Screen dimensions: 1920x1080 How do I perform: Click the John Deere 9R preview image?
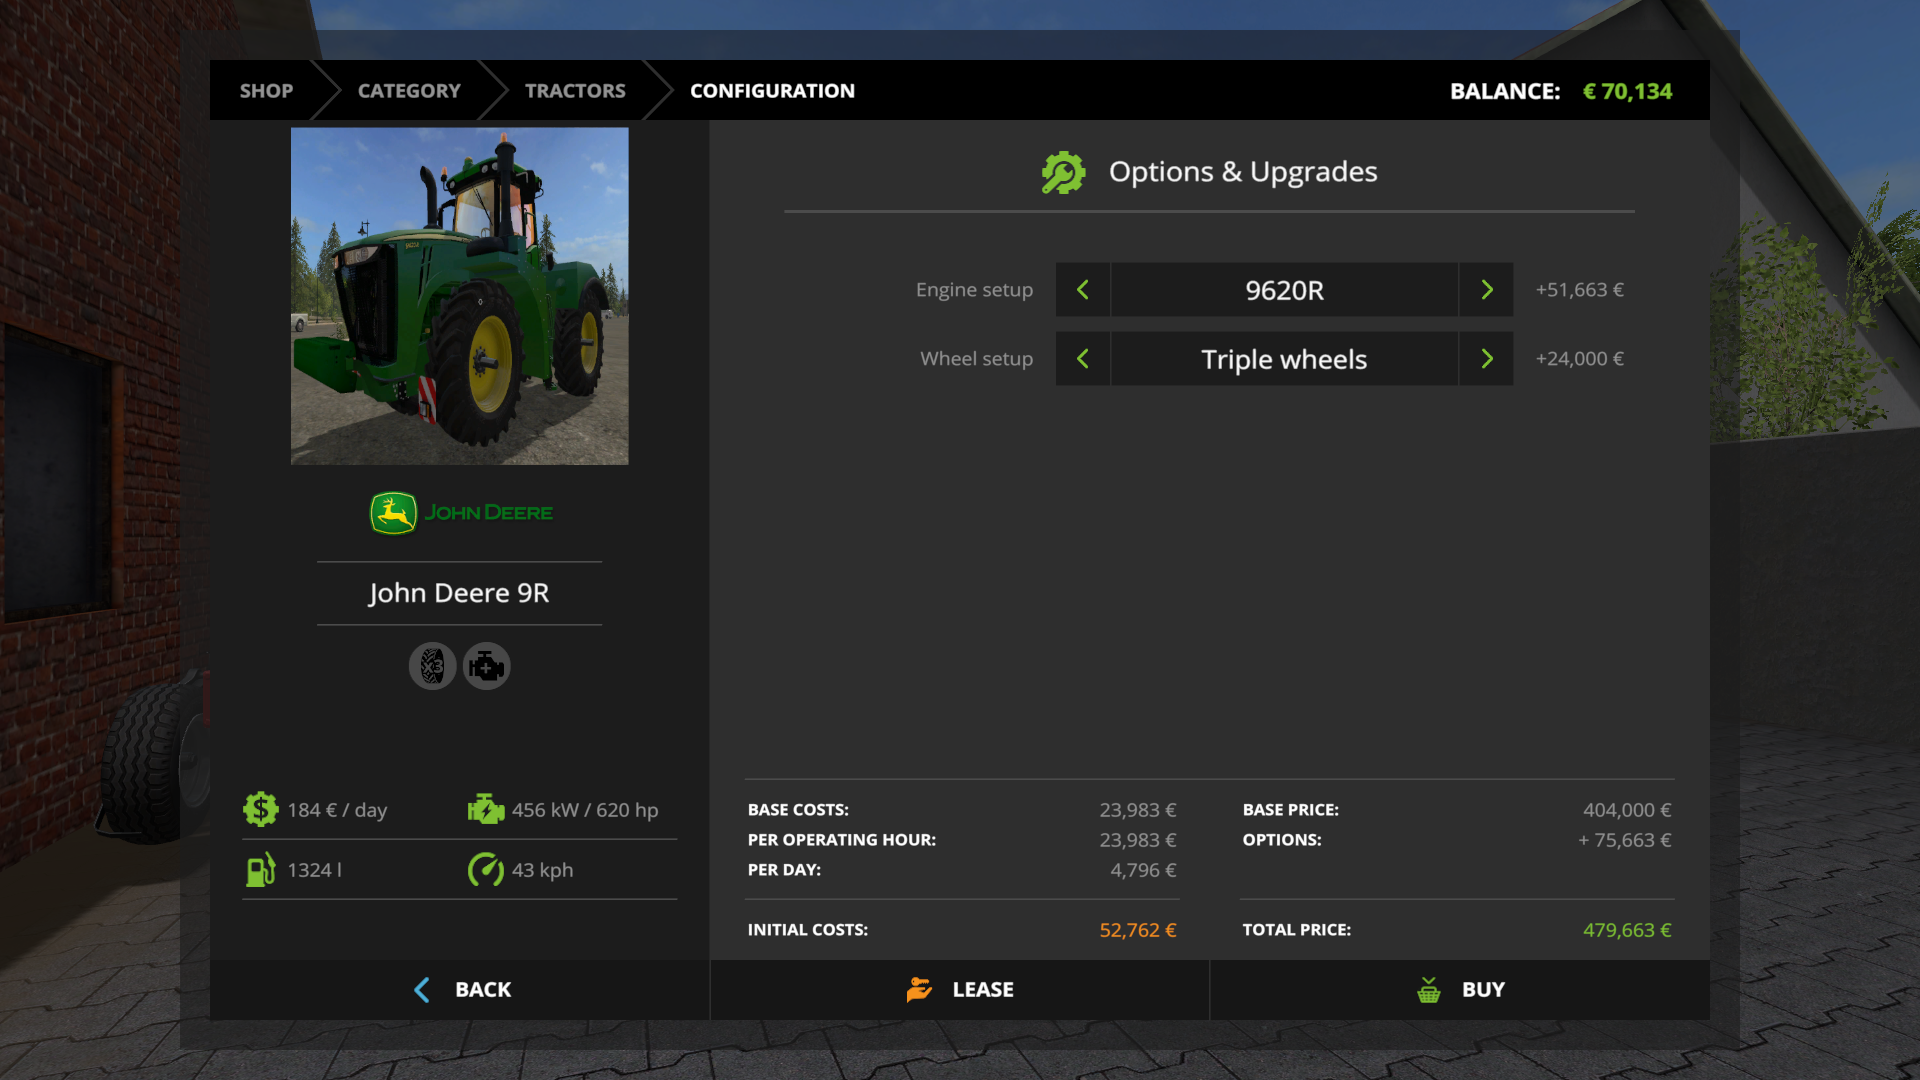[x=460, y=296]
